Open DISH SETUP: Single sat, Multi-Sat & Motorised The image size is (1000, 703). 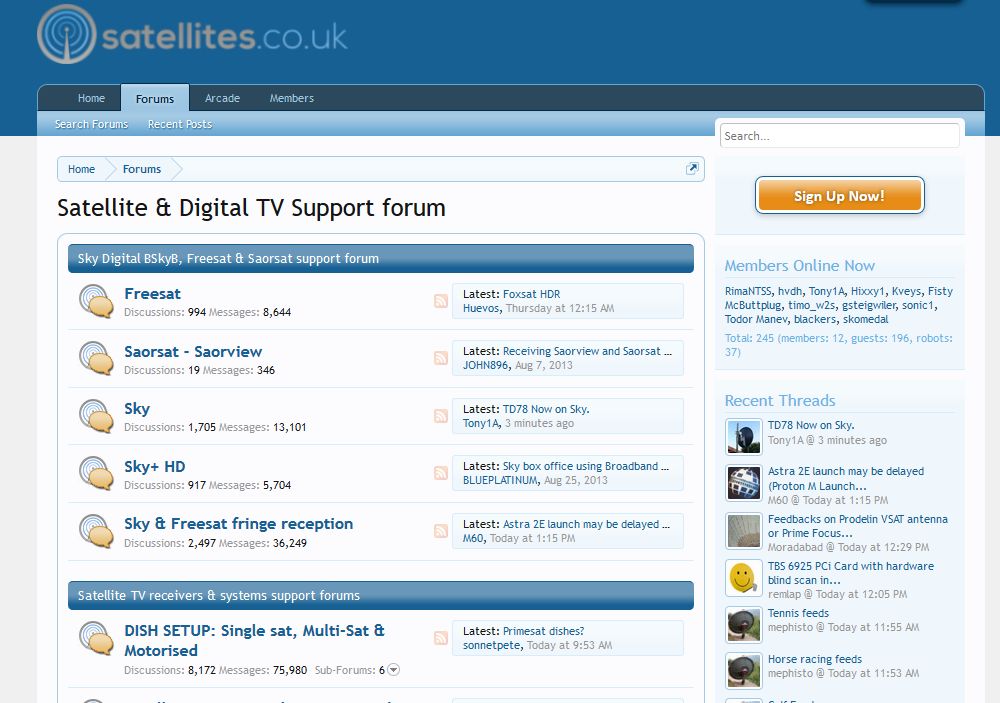254,640
